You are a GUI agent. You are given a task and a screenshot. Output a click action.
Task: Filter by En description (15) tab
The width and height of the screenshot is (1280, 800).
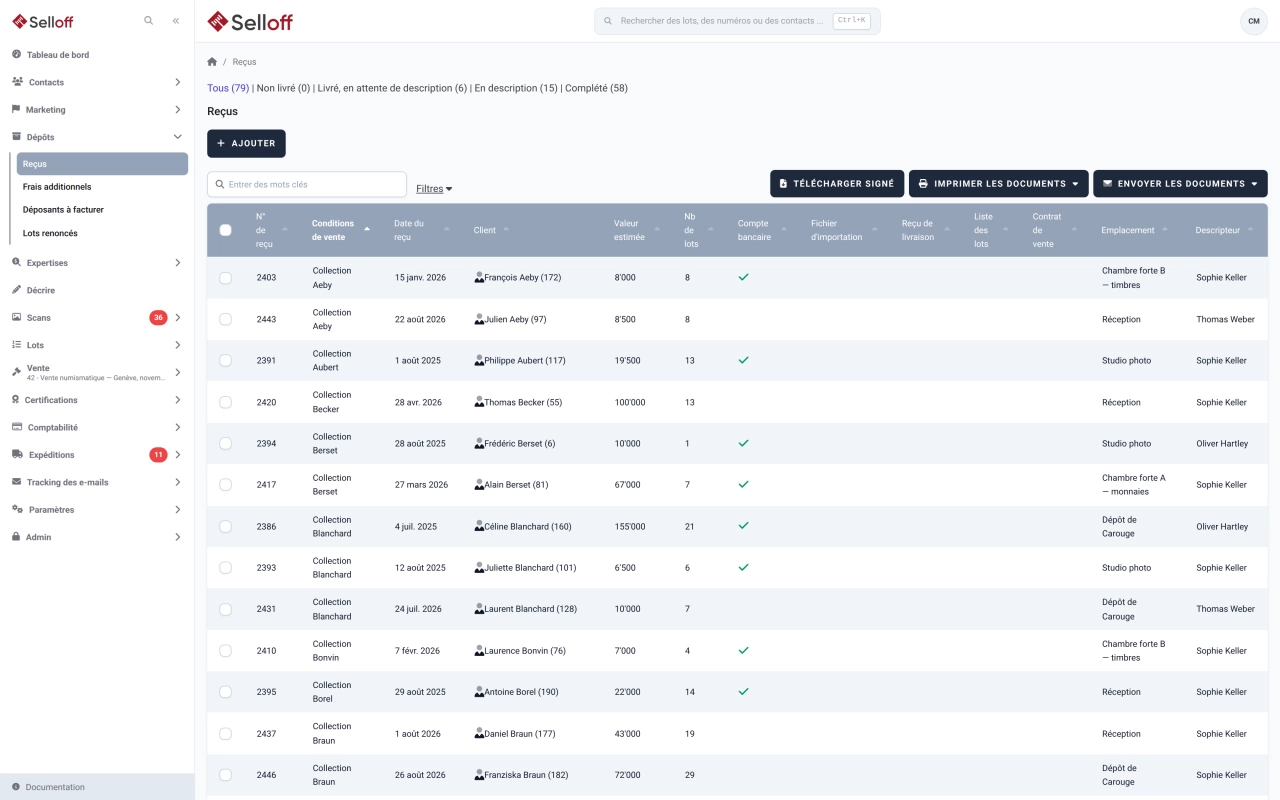point(516,88)
